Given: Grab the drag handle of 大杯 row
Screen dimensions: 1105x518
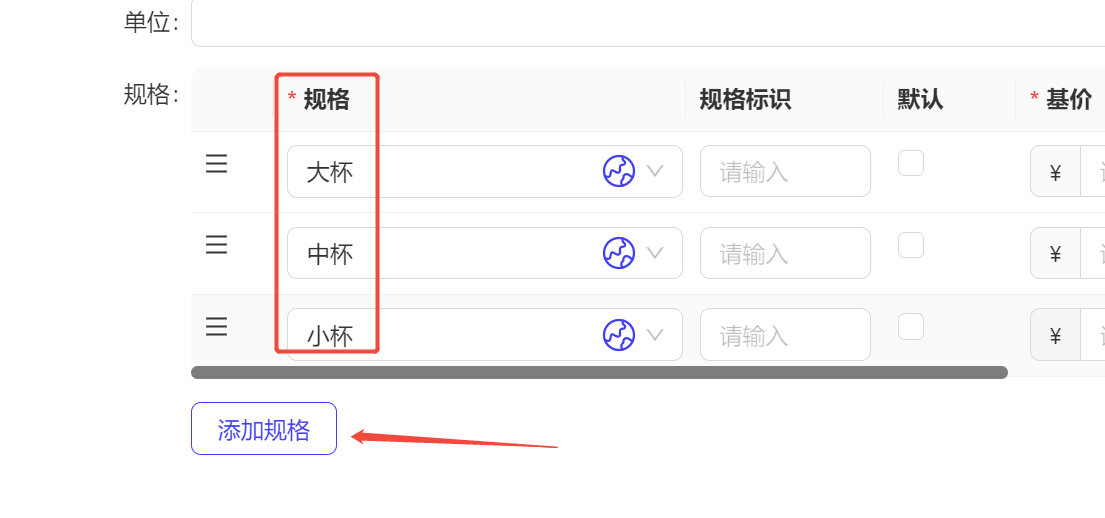Looking at the screenshot, I should 216,164.
